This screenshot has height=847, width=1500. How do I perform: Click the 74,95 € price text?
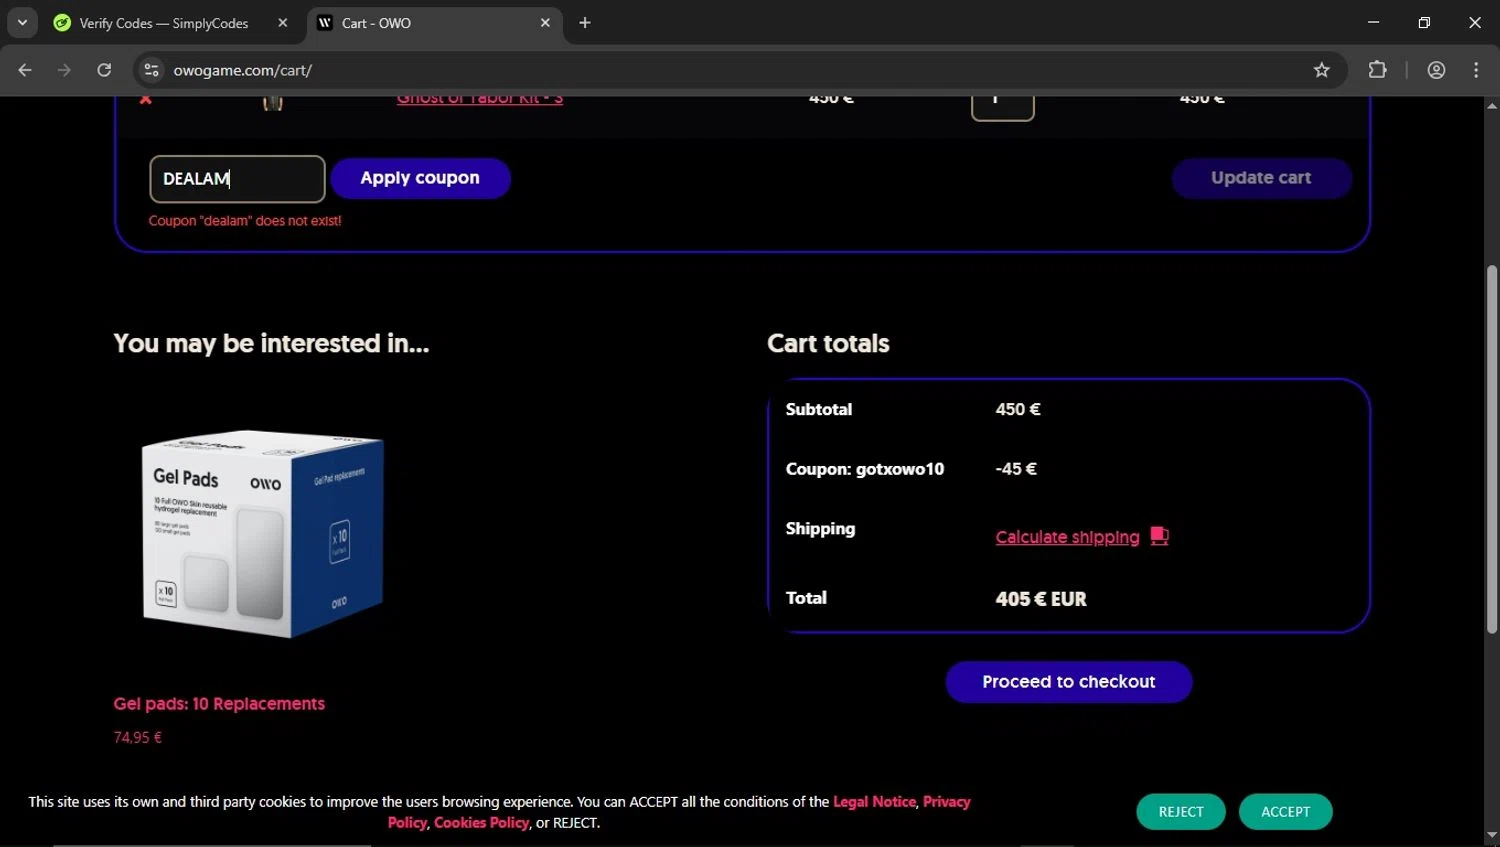[x=138, y=738]
